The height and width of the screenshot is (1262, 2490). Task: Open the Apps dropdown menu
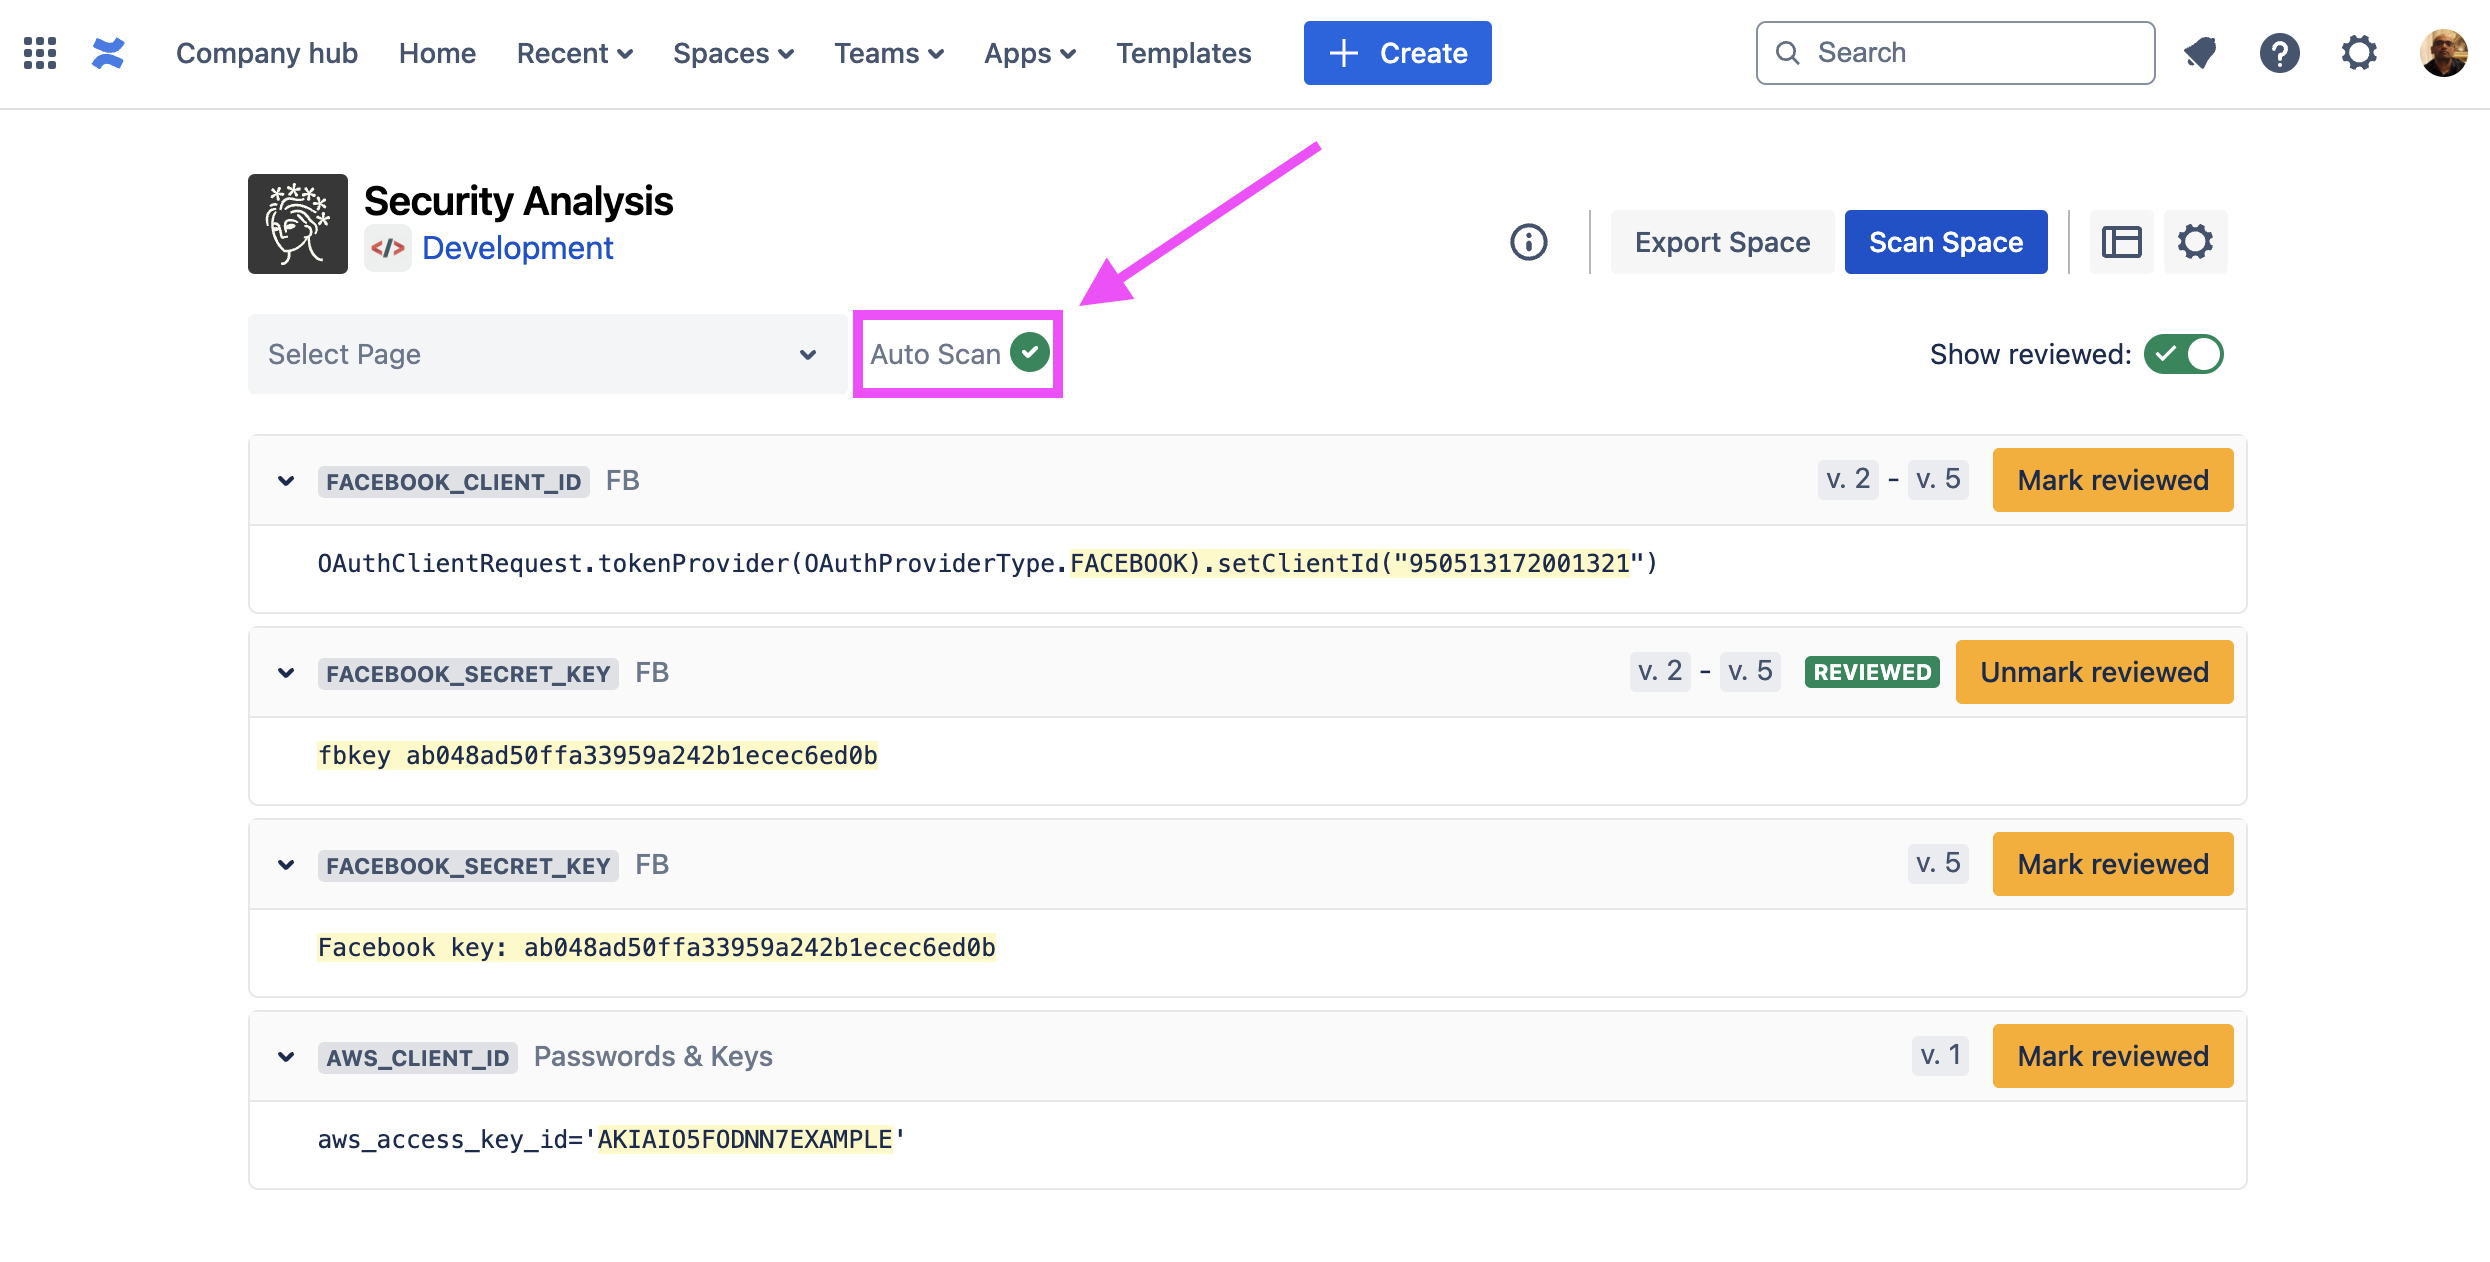pos(1030,53)
